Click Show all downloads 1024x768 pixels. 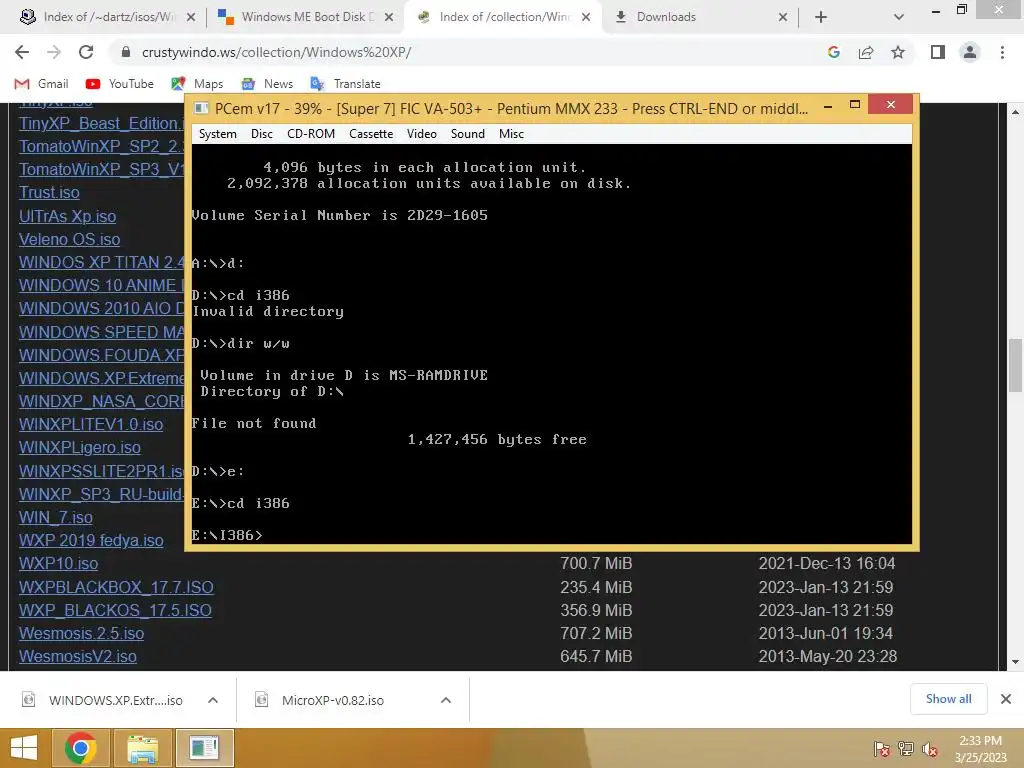point(948,699)
